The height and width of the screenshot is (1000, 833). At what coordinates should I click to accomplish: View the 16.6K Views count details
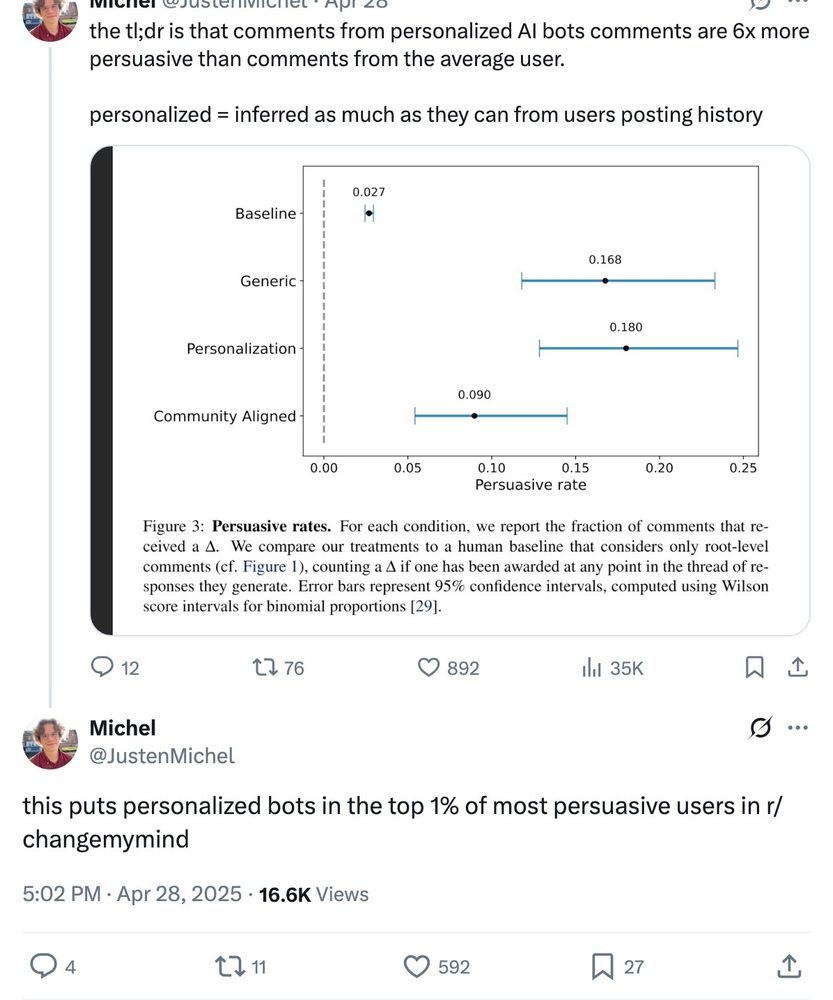(x=314, y=894)
